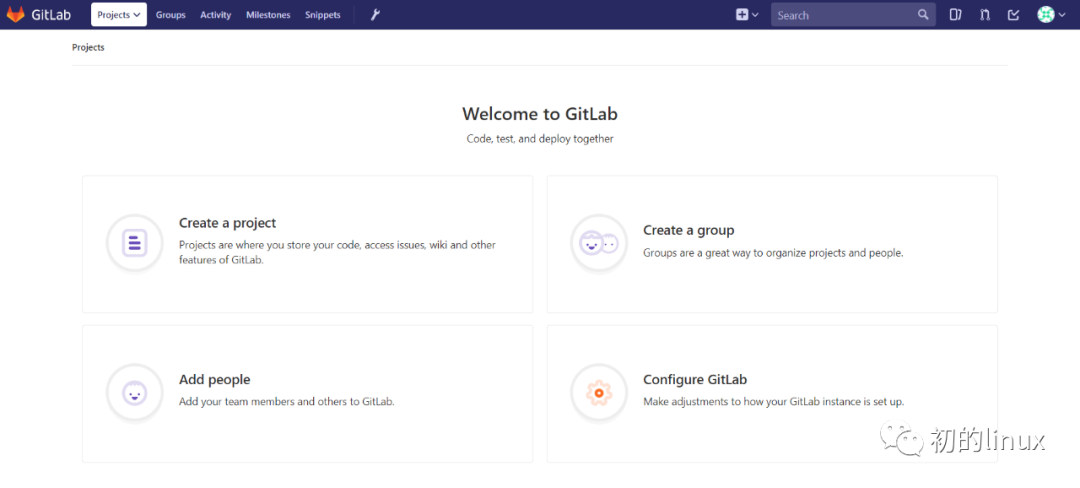Click 'Make adjustments to how' description

[x=773, y=401]
